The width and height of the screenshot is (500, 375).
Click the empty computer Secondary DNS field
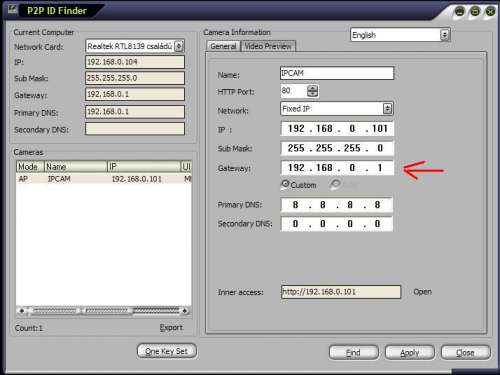tap(135, 129)
